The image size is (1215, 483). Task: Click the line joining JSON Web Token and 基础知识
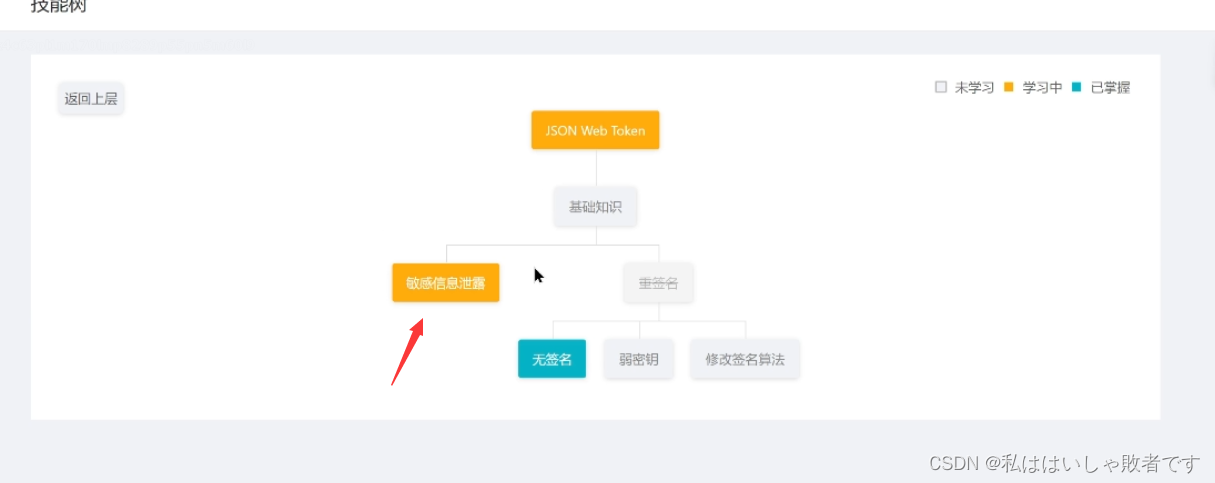(x=596, y=168)
